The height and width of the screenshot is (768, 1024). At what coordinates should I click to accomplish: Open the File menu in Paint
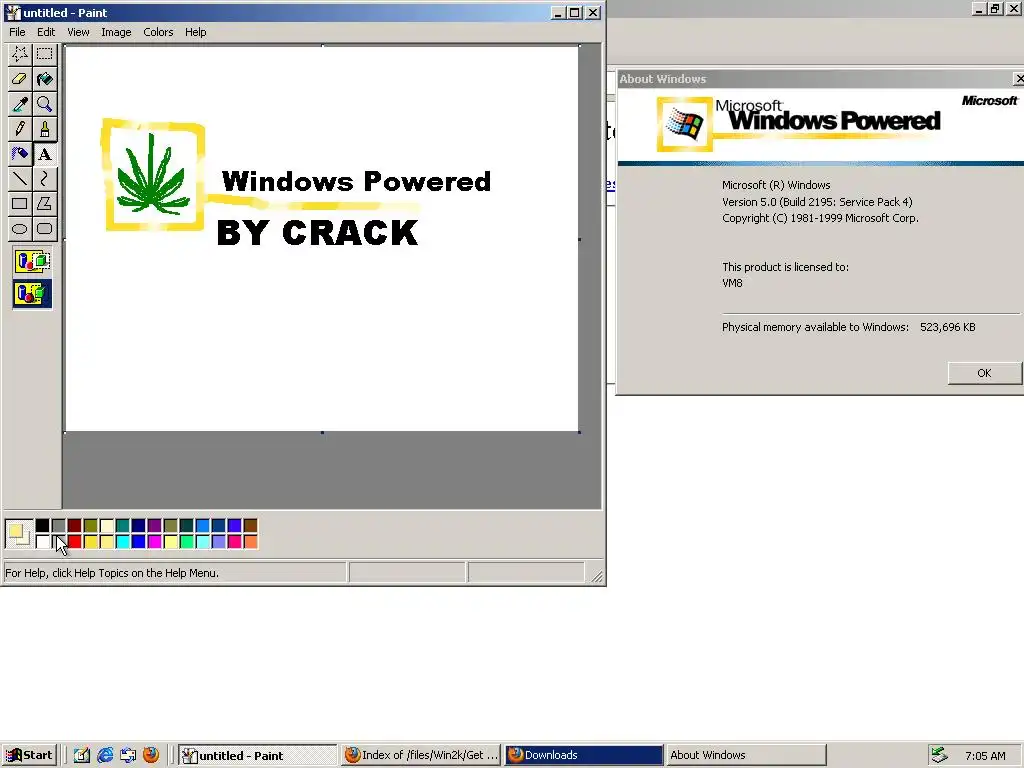point(17,32)
